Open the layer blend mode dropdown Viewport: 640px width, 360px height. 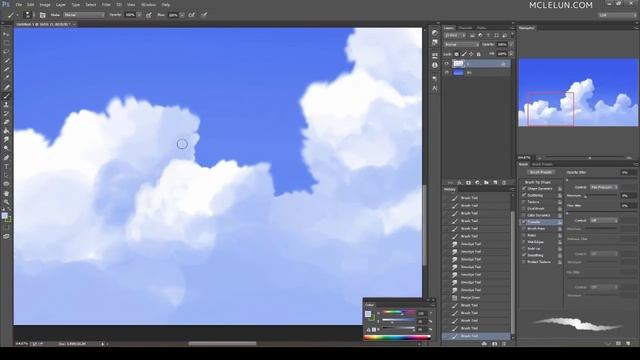coord(461,44)
